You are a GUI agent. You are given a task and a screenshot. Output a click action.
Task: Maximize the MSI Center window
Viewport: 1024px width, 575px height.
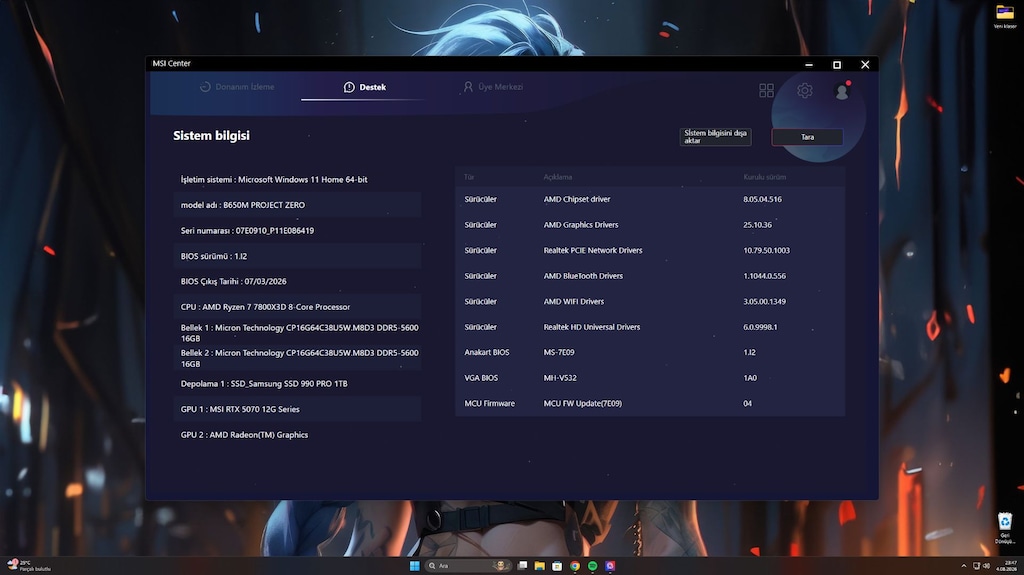tap(837, 64)
